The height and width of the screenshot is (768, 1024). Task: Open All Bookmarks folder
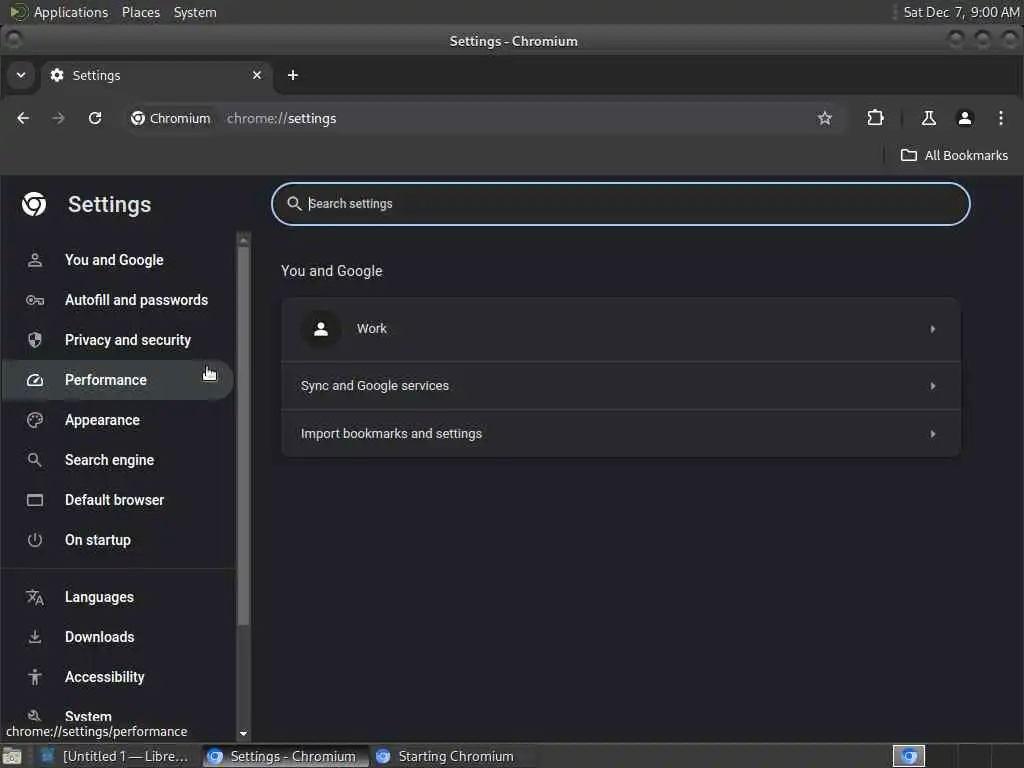point(954,155)
